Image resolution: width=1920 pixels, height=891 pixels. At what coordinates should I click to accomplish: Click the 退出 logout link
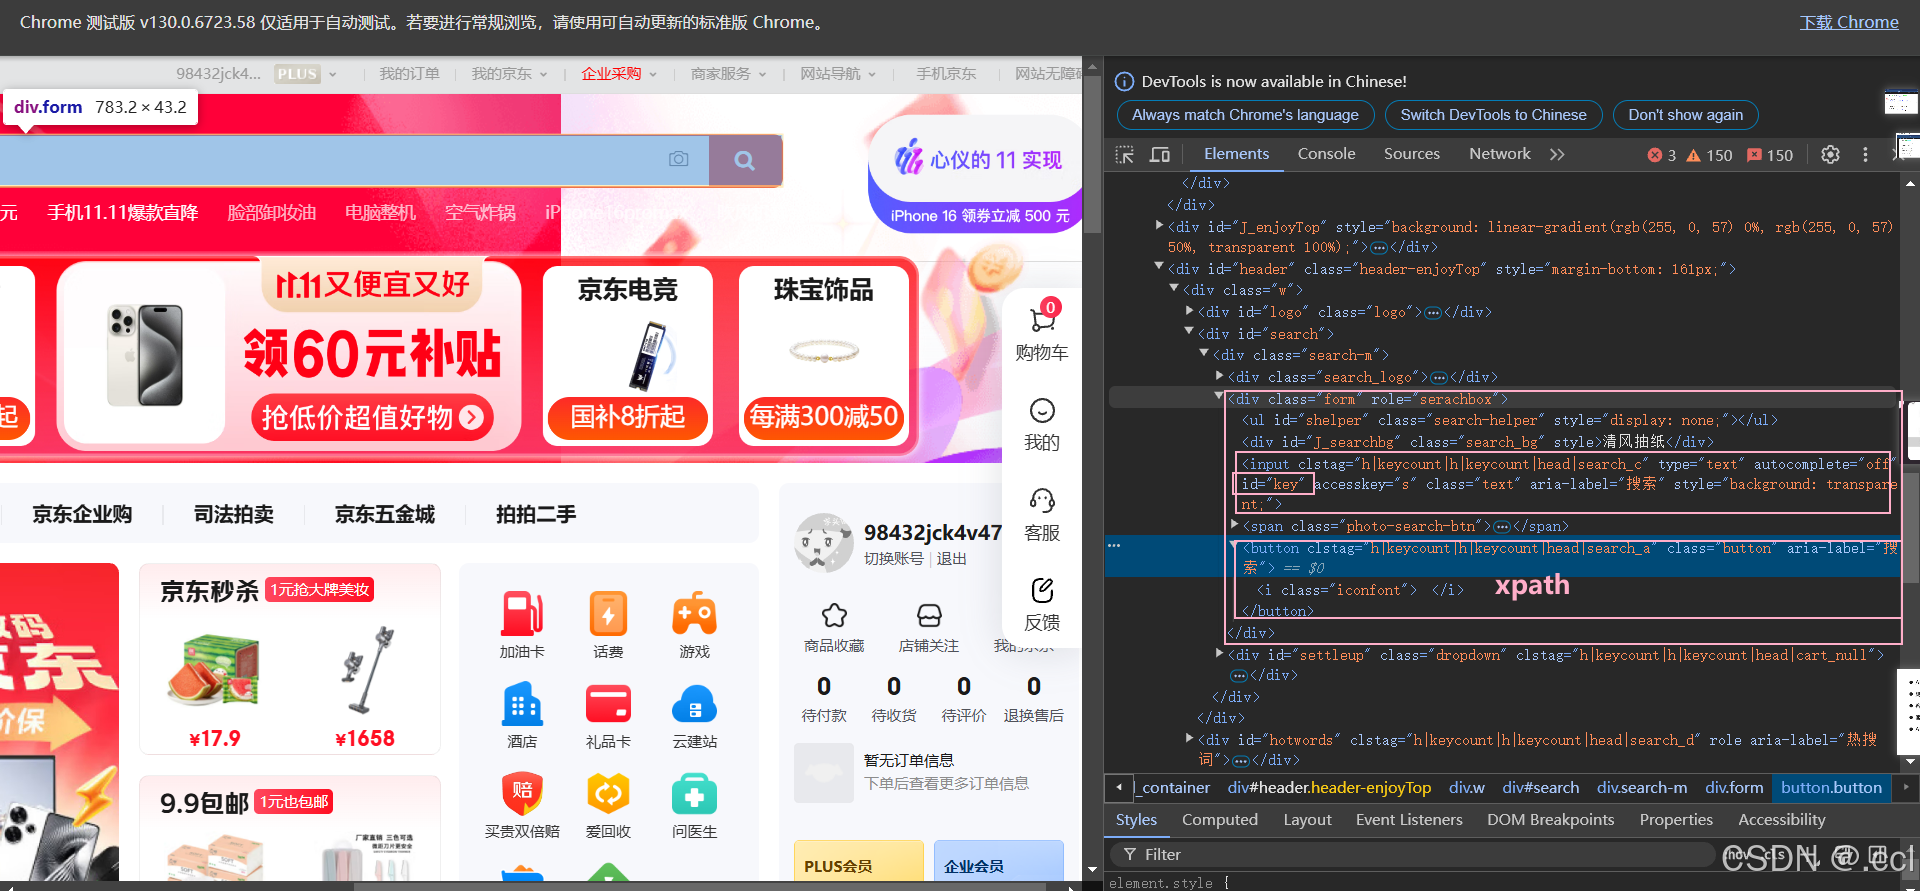(x=951, y=559)
